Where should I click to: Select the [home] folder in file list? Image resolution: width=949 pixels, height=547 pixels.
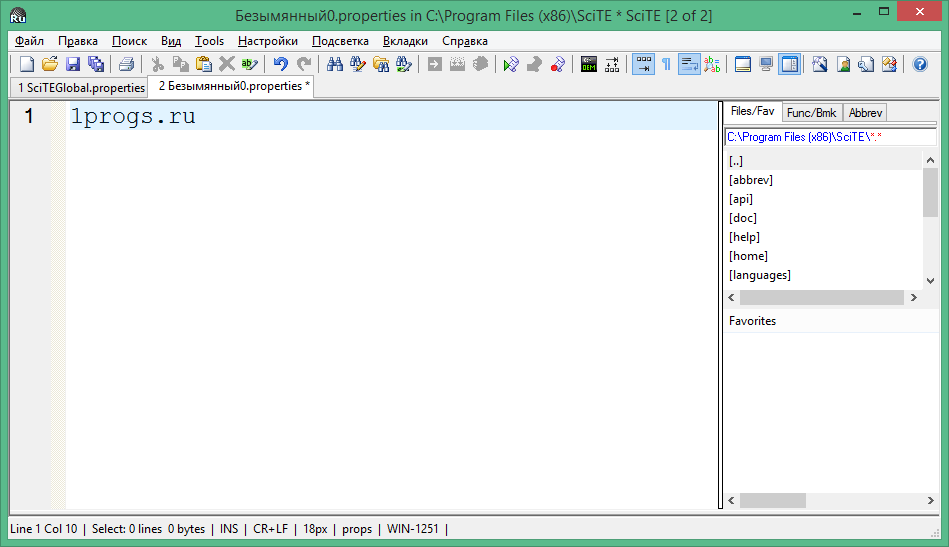(x=824, y=256)
